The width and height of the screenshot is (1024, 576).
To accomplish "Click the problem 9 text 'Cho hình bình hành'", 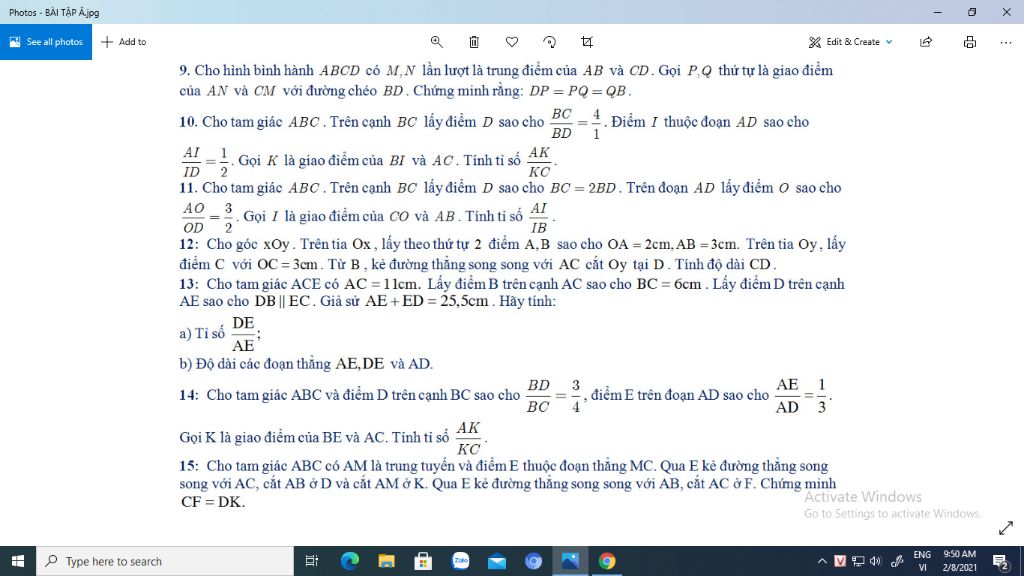I will (255, 71).
